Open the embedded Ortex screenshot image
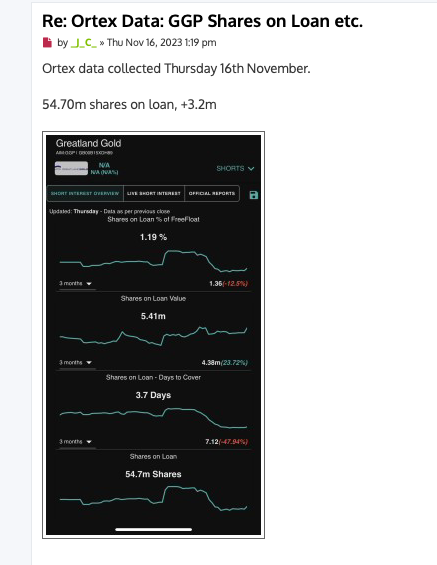437x565 pixels. [x=153, y=335]
